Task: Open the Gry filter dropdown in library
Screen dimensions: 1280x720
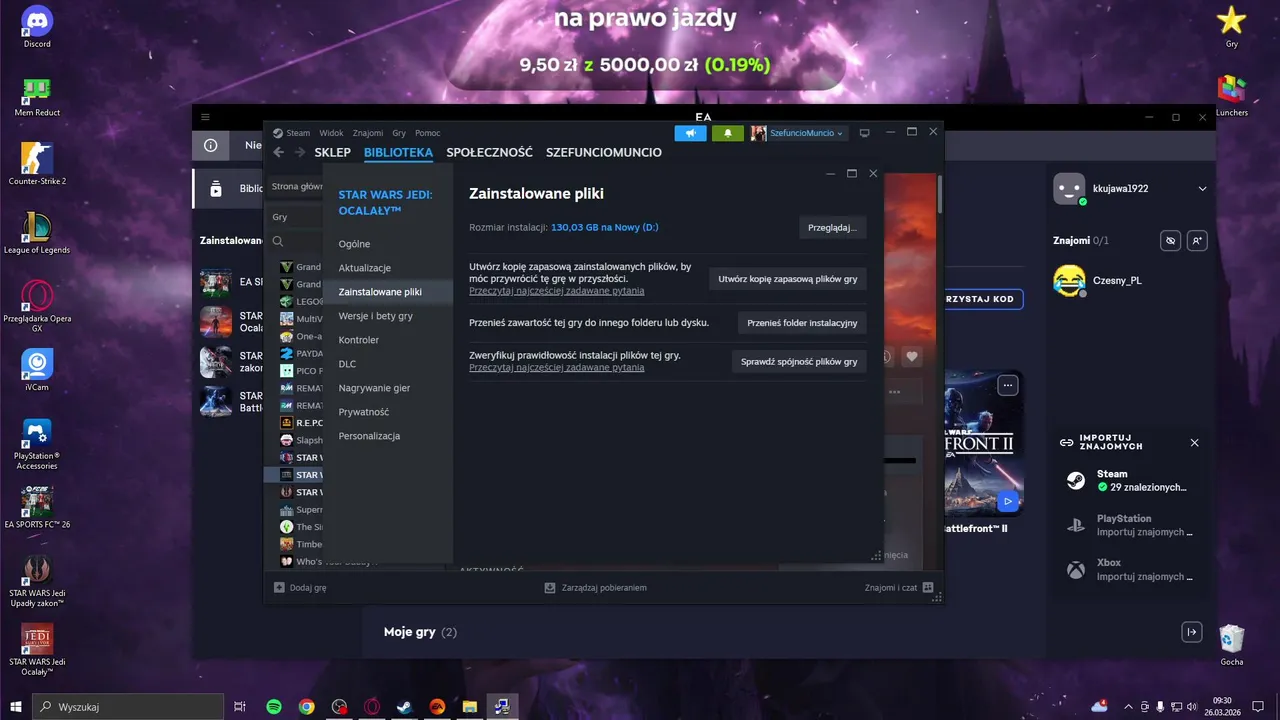Action: (x=295, y=217)
